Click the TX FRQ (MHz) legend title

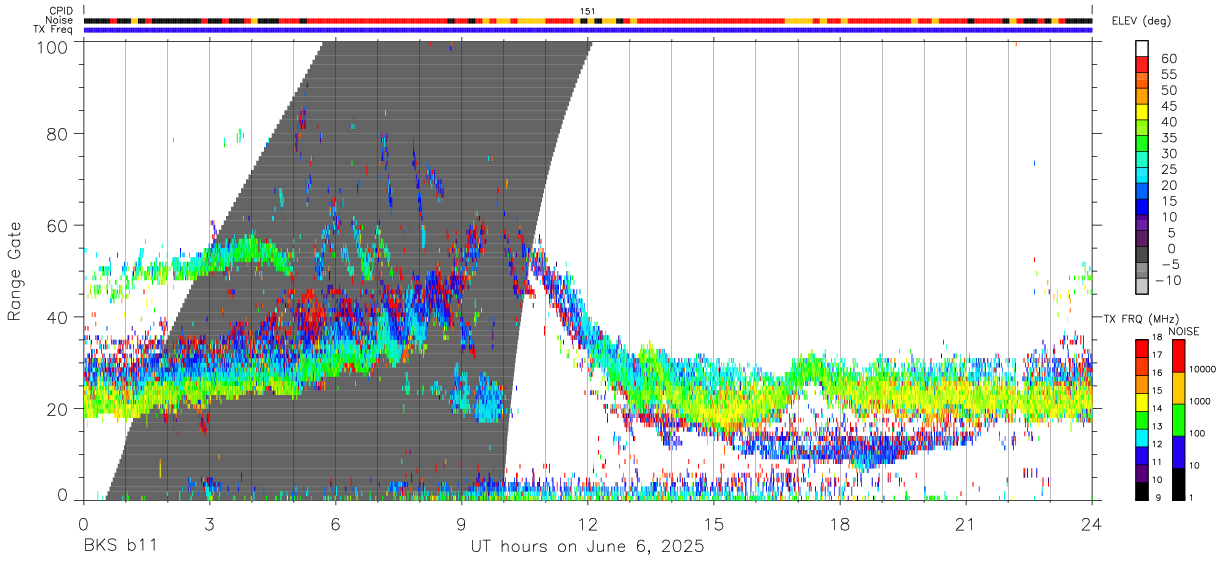click(1140, 318)
